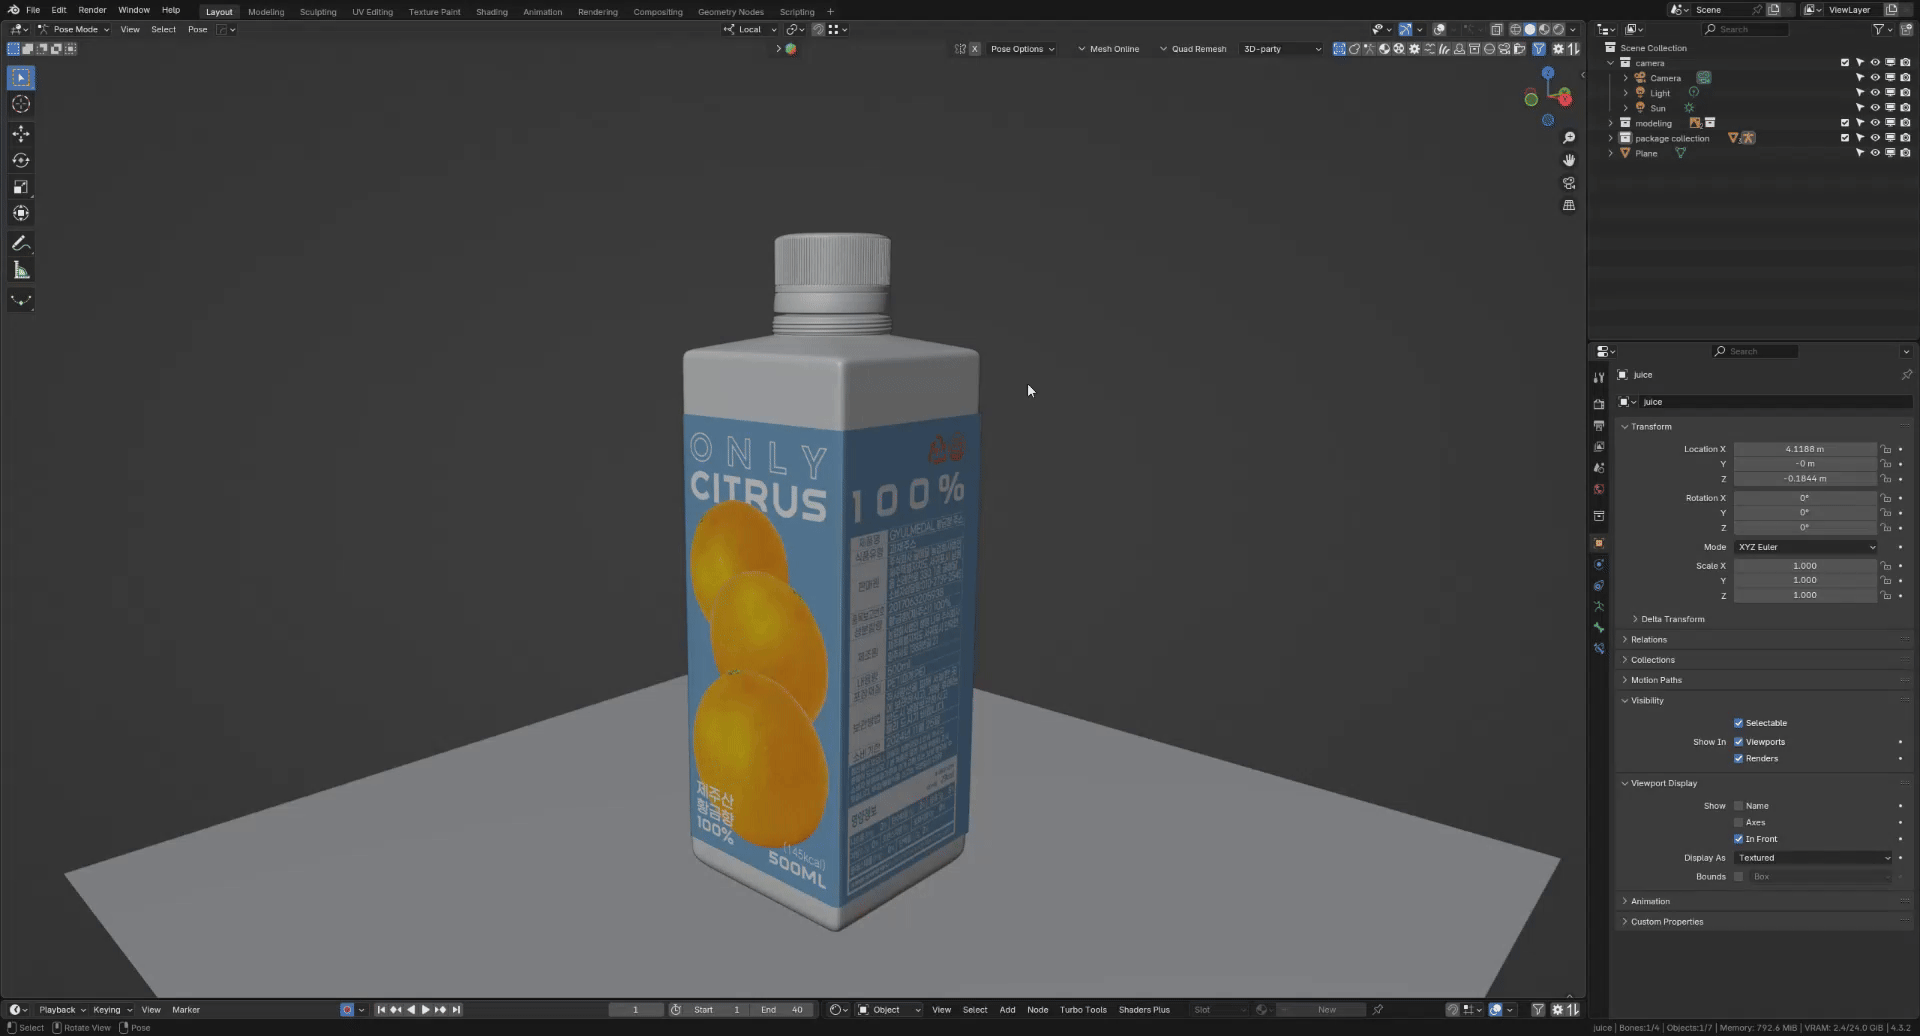Click the Pose Options button
This screenshot has width=1920, height=1036.
(x=1022, y=49)
